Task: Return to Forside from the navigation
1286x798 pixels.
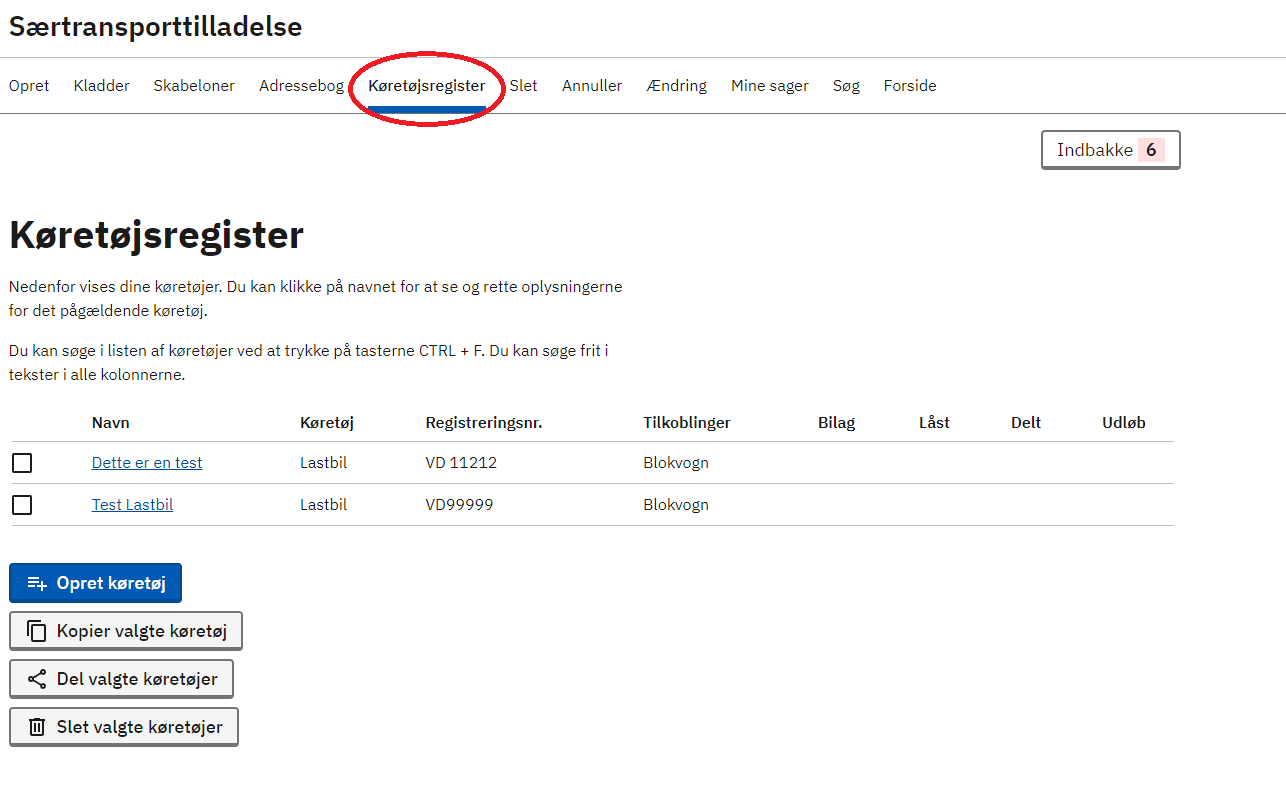Action: point(910,86)
